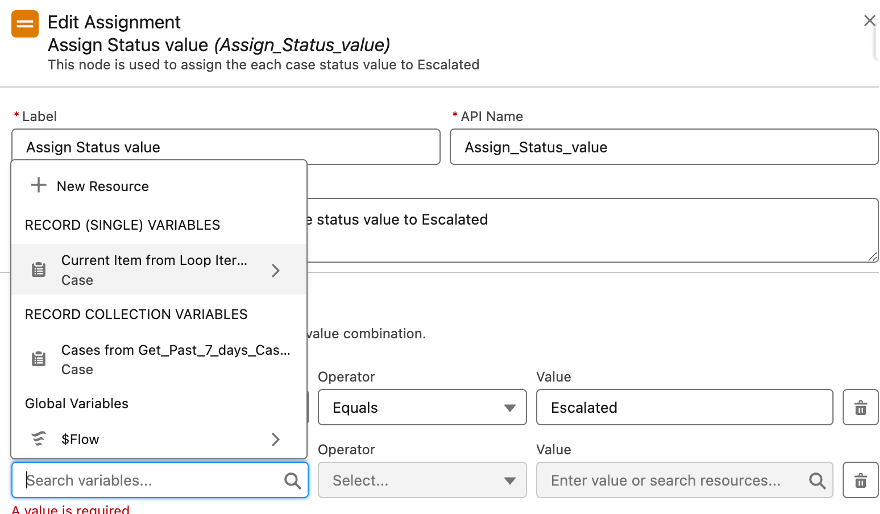
Task: Click the Current Item record clipboard icon
Action: tap(39, 270)
